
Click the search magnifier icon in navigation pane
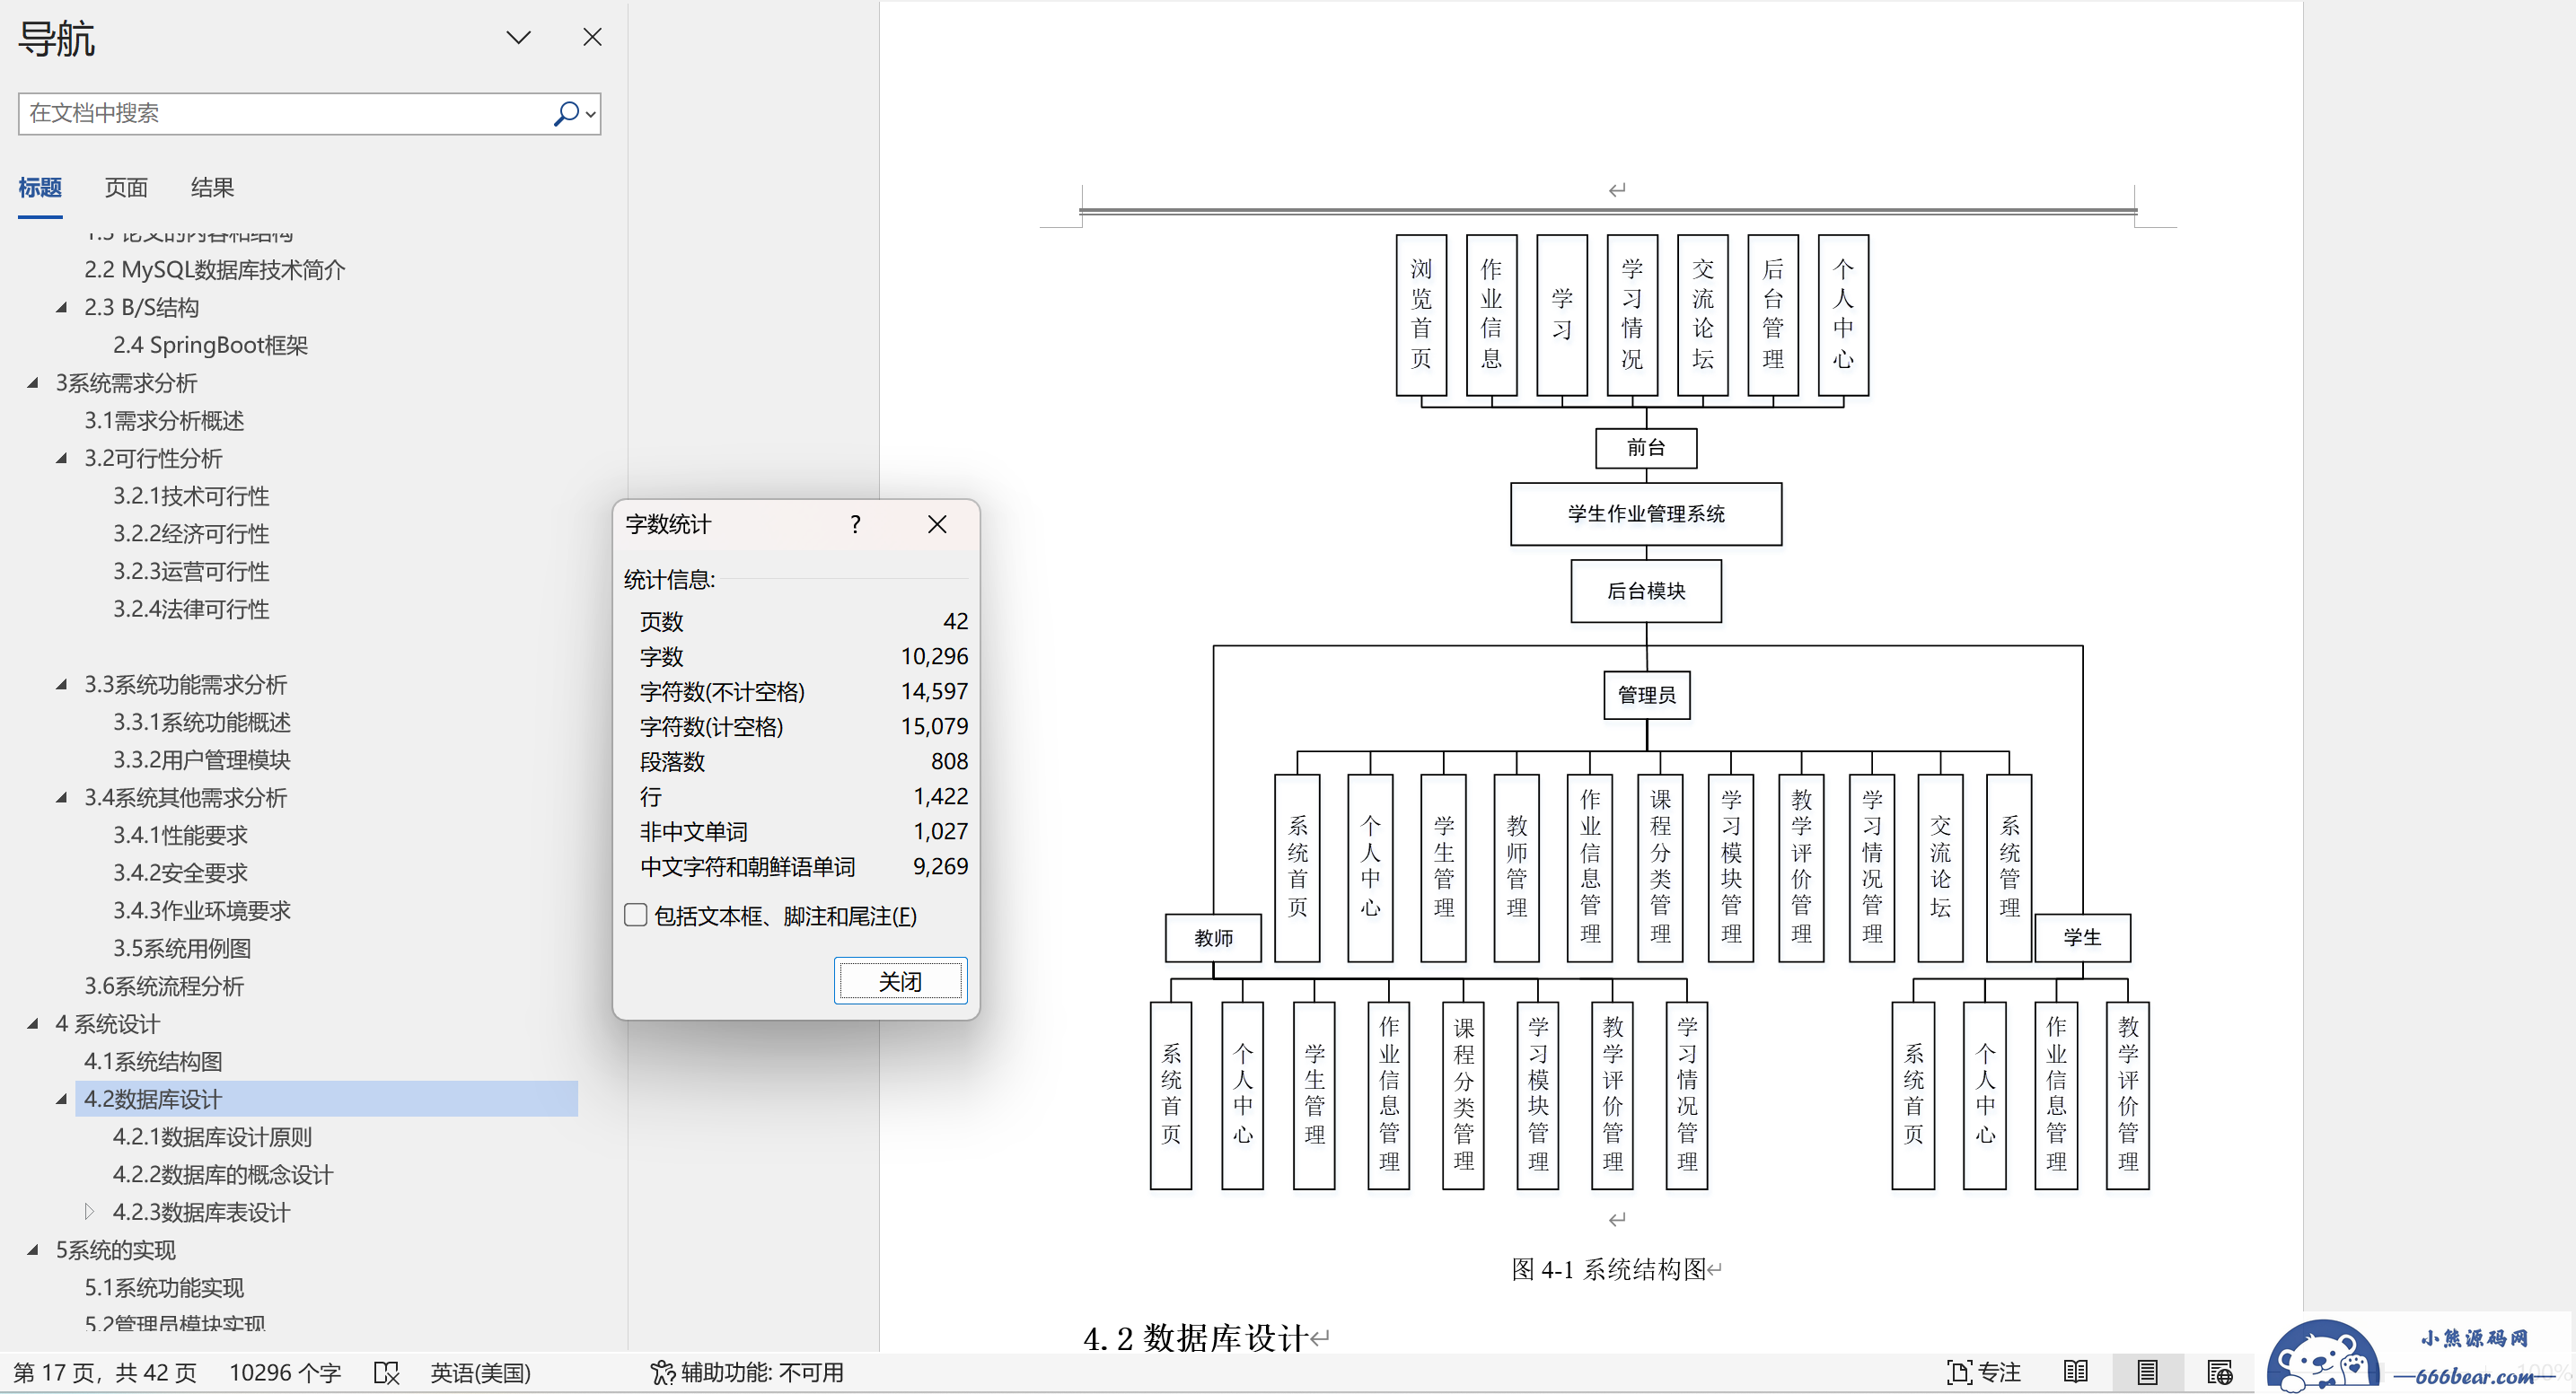tap(565, 114)
